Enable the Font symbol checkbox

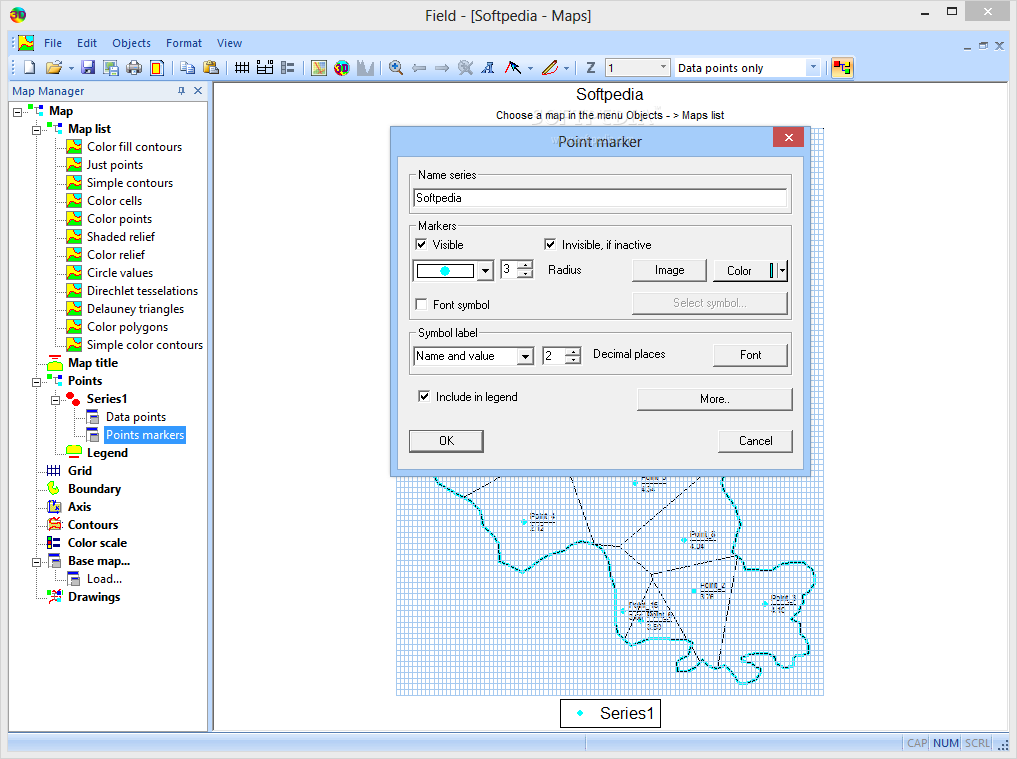point(421,304)
